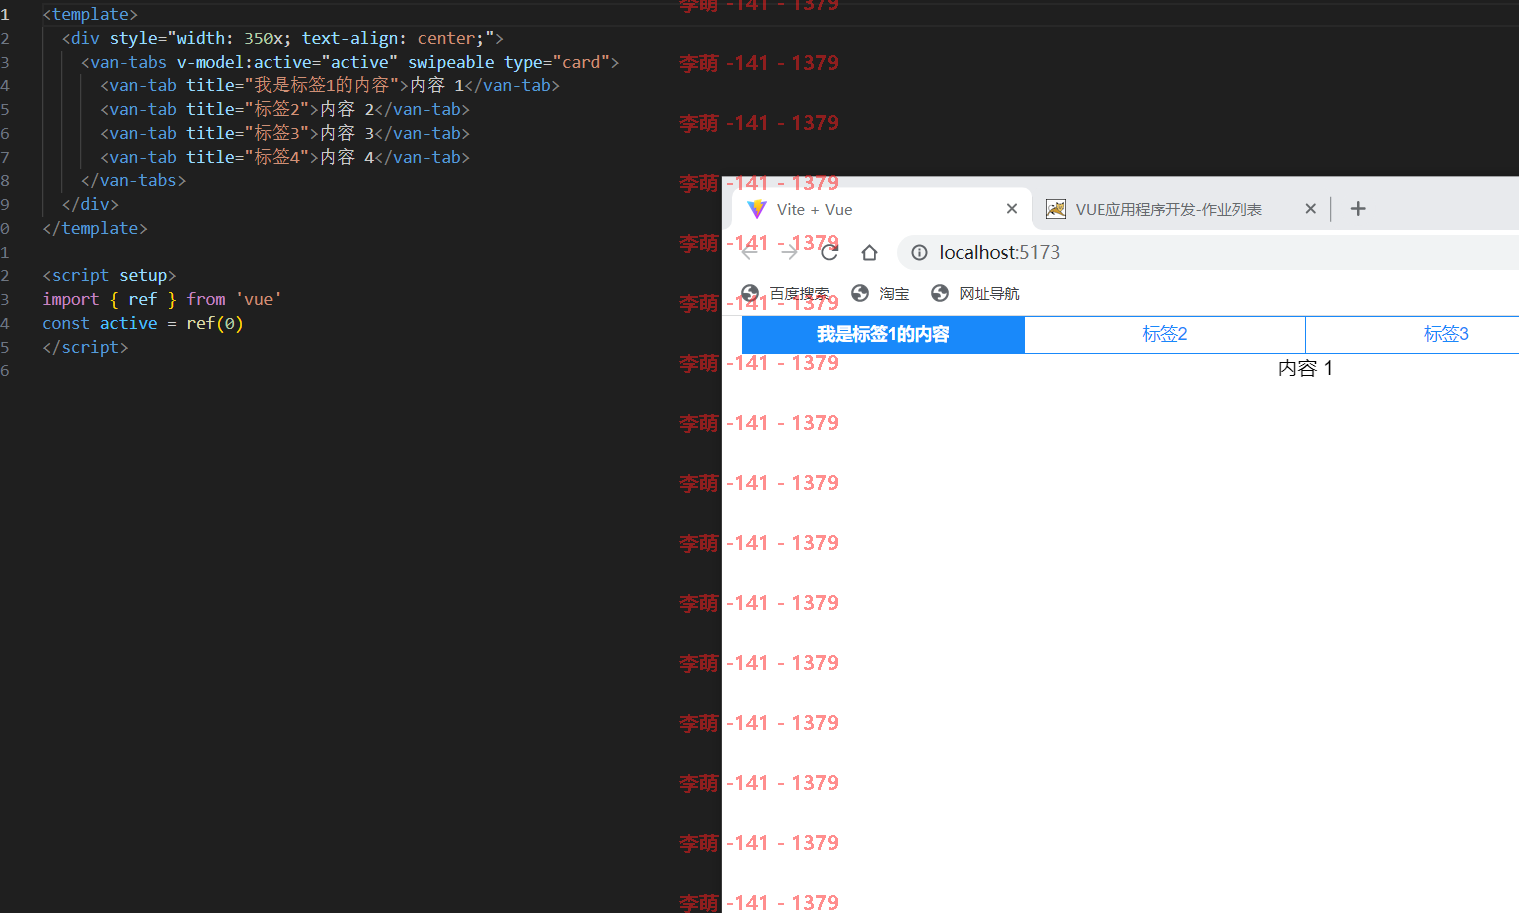The height and width of the screenshot is (913, 1519).
Task: Click the Vite favicon on first tab
Action: [x=757, y=209]
